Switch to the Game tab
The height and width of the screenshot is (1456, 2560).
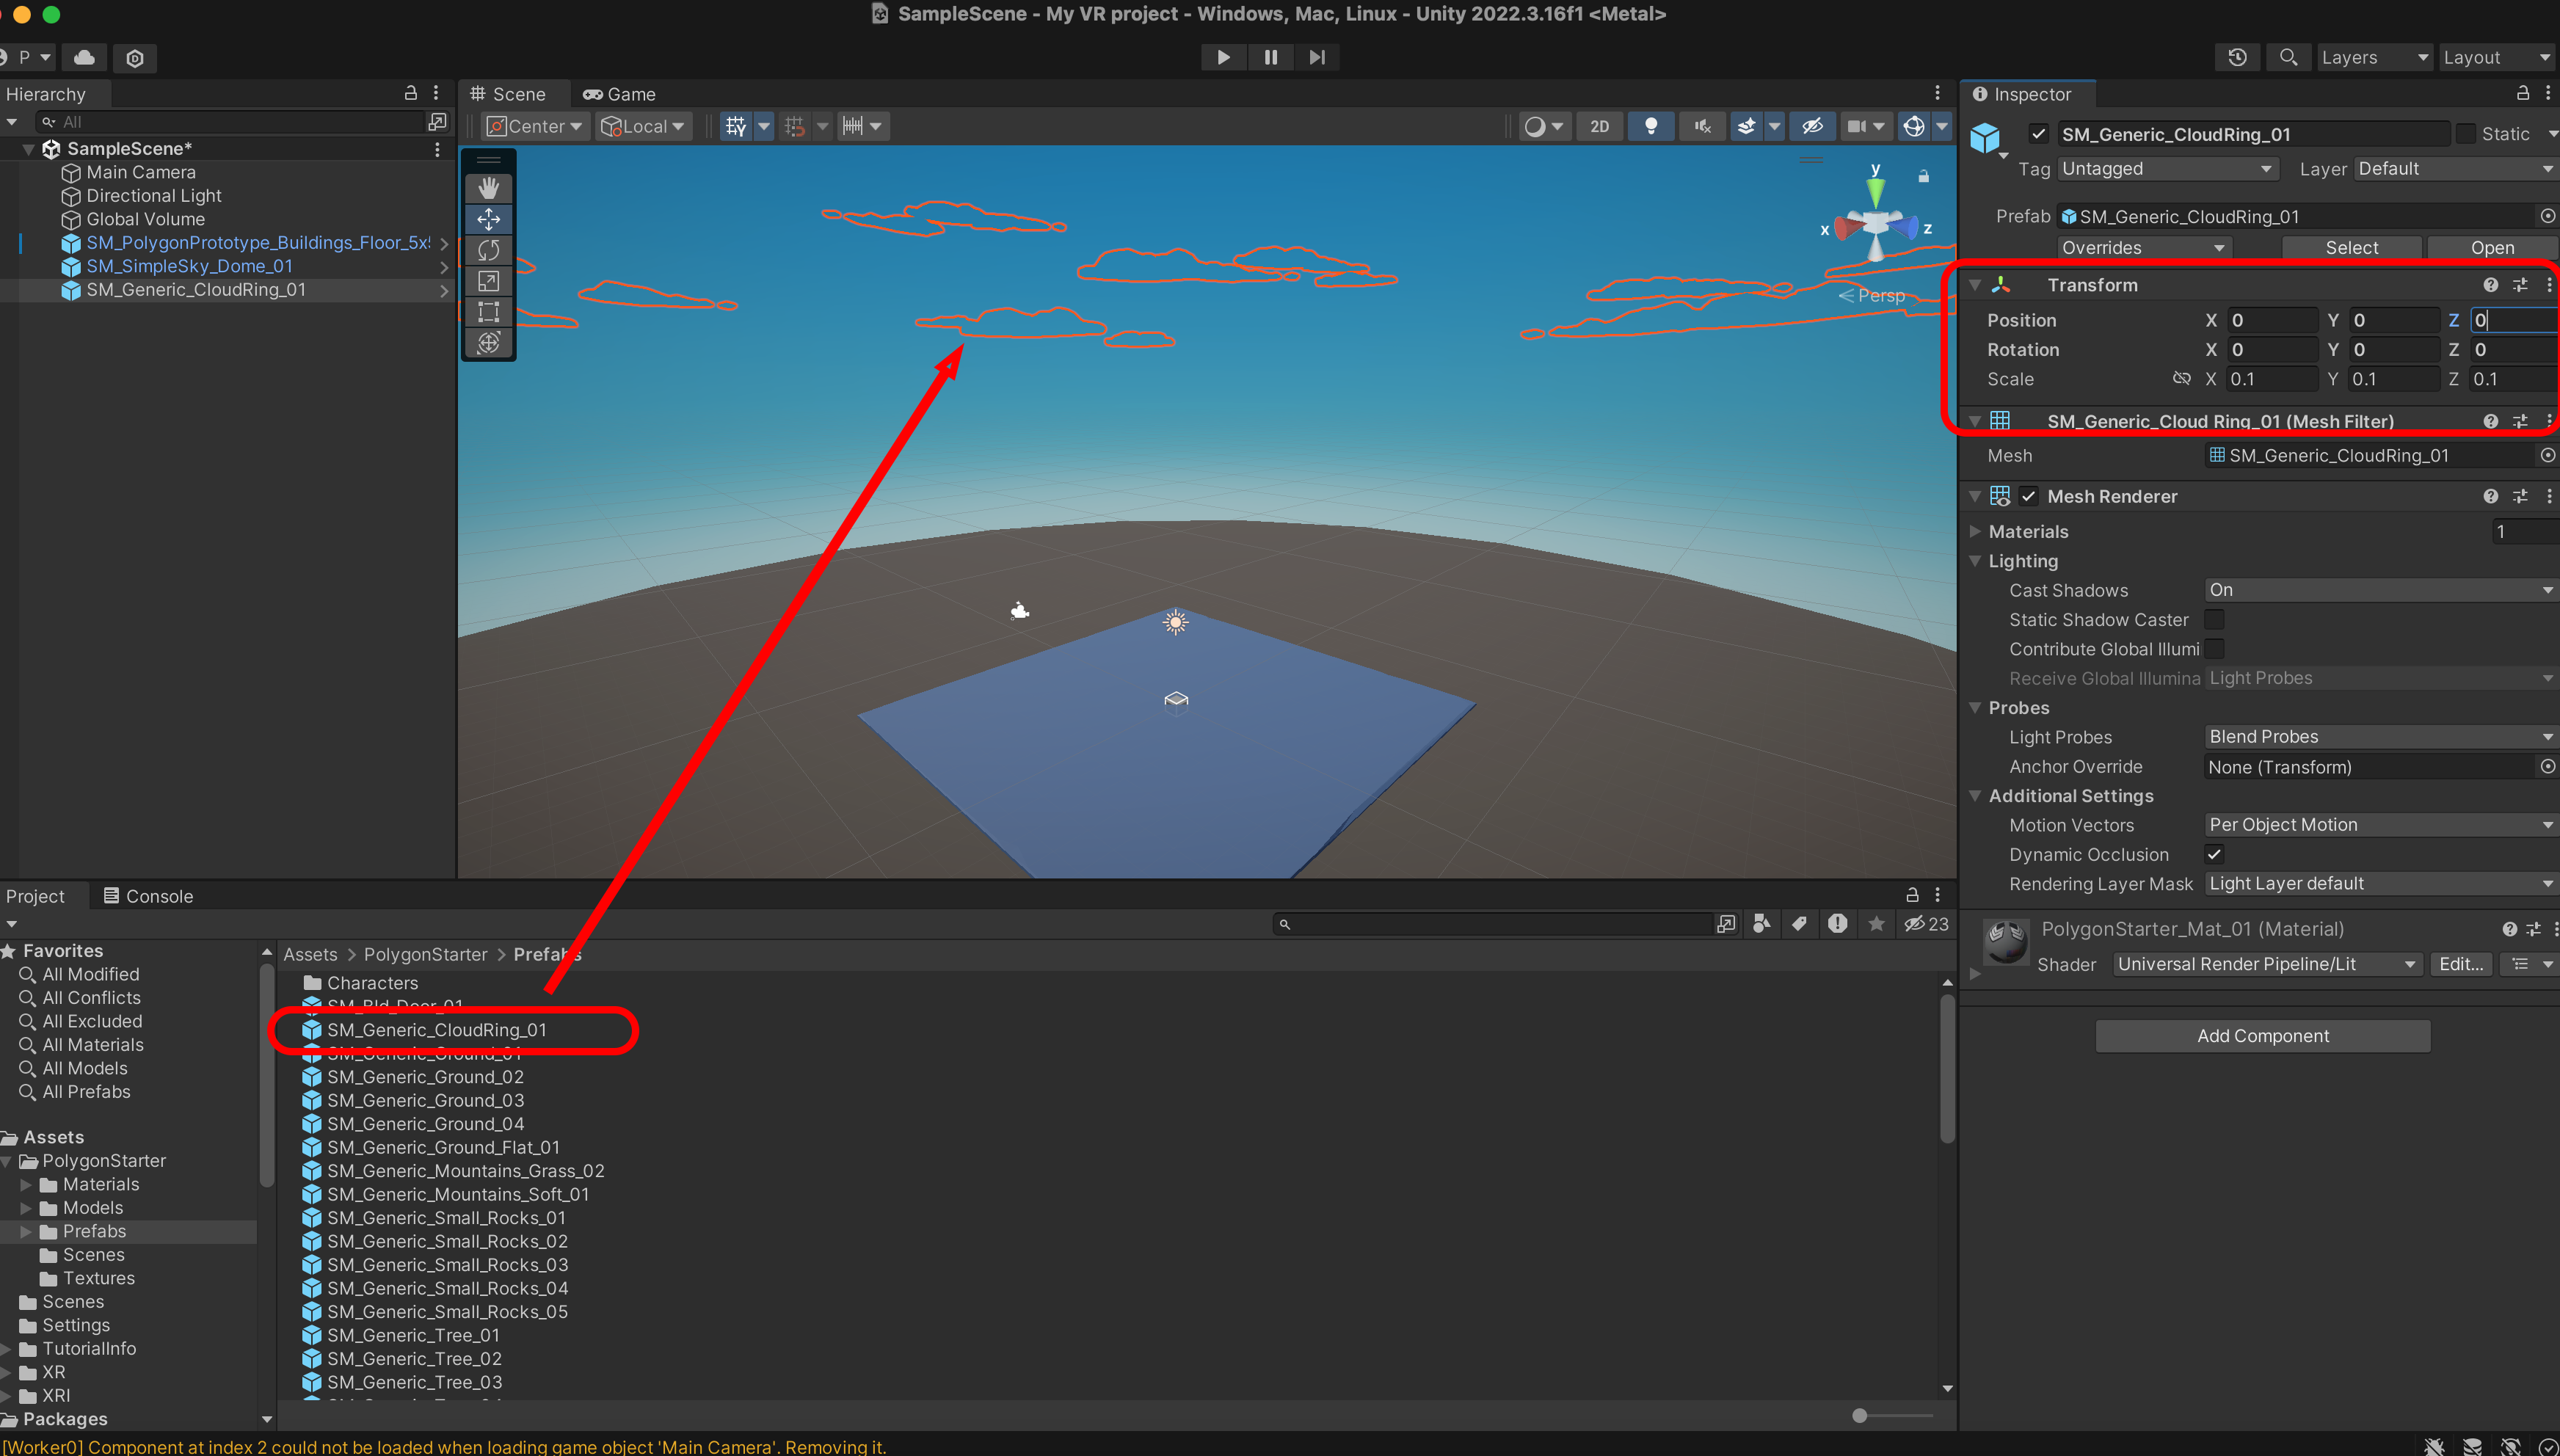pos(620,94)
